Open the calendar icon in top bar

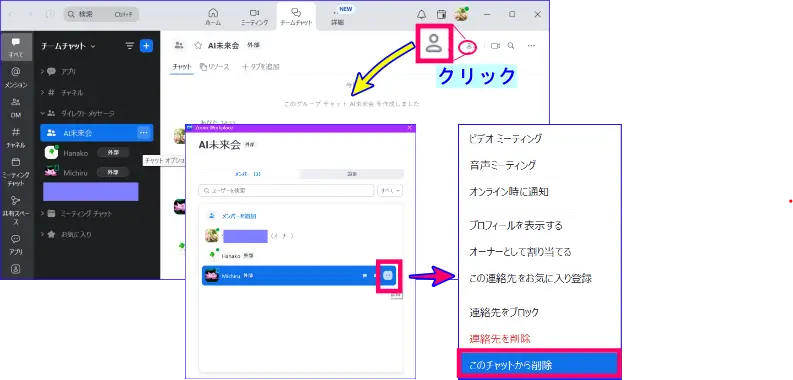[x=442, y=15]
